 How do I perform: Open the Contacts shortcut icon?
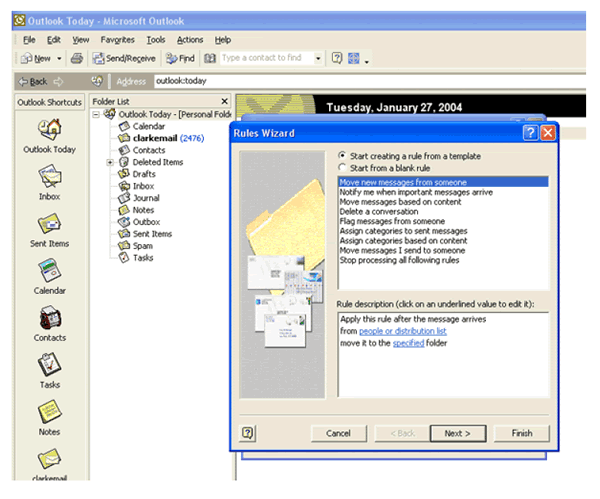coord(49,318)
